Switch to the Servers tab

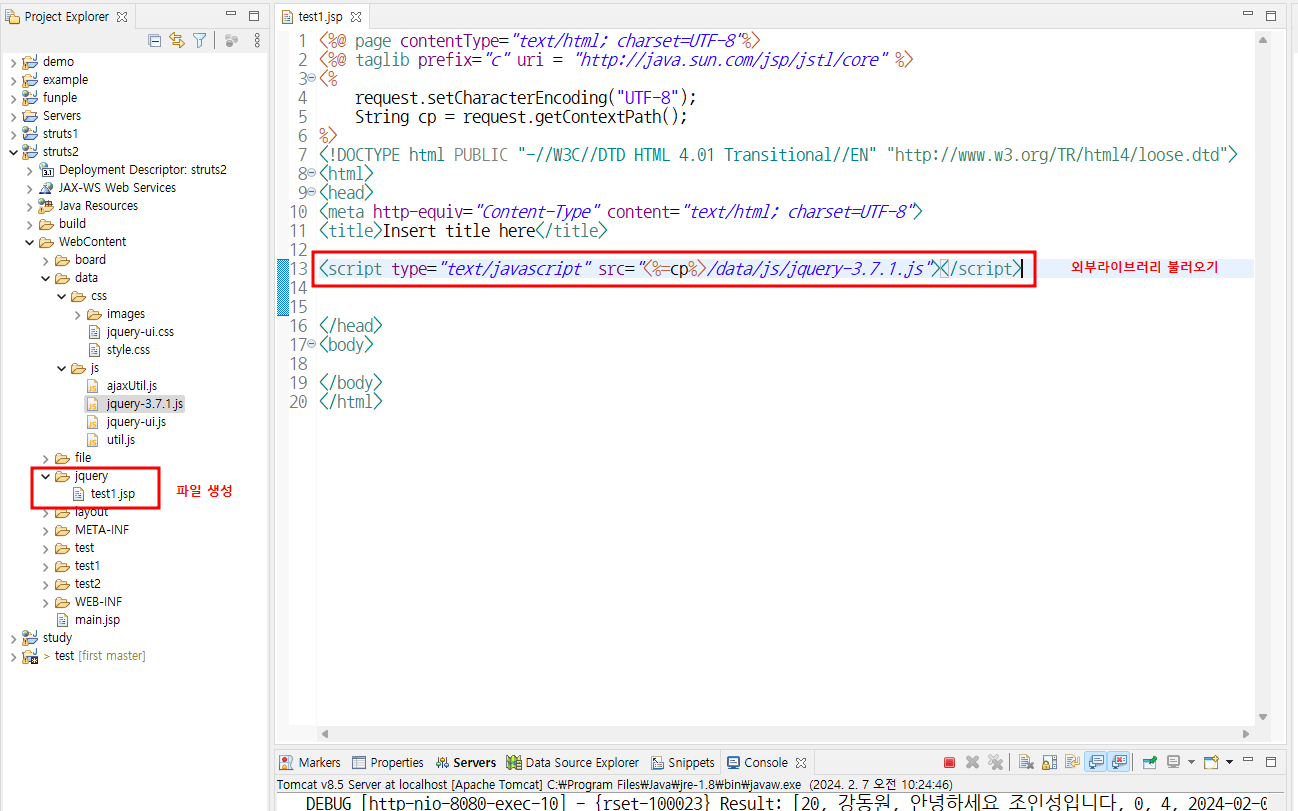tap(465, 762)
